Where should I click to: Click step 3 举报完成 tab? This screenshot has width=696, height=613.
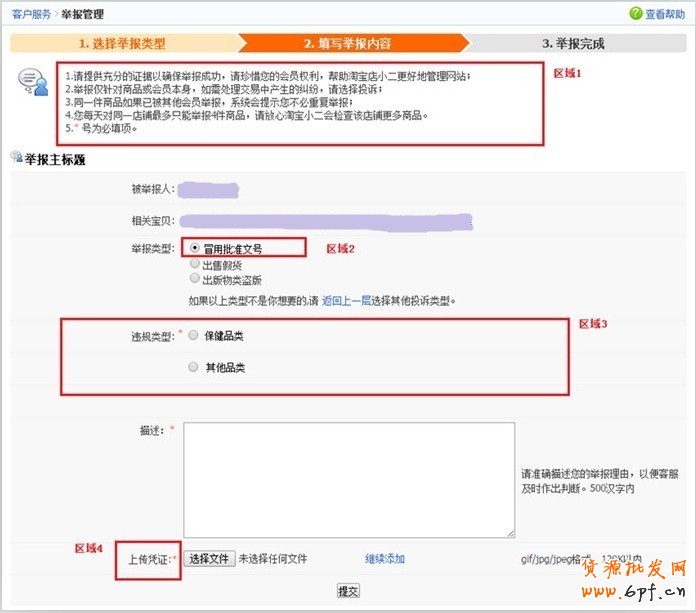(x=573, y=44)
